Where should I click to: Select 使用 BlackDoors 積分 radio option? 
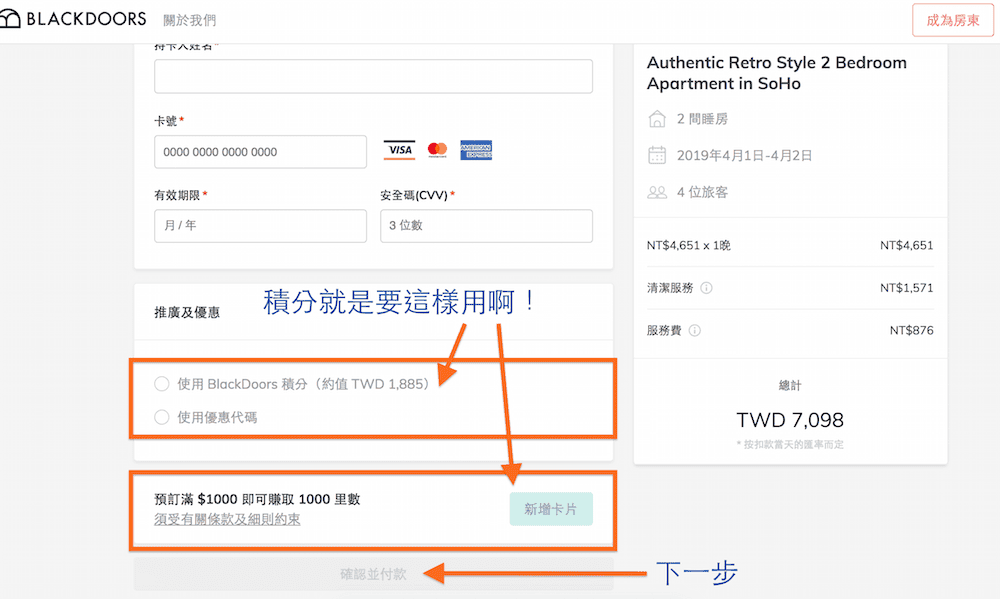click(x=162, y=383)
